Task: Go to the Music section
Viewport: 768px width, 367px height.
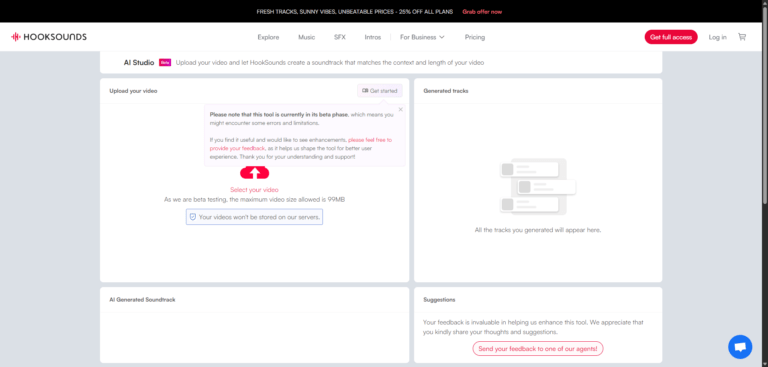Action: tap(307, 37)
